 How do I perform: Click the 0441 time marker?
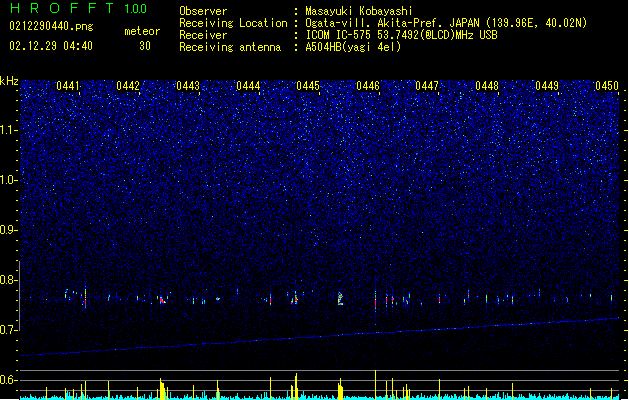(68, 86)
